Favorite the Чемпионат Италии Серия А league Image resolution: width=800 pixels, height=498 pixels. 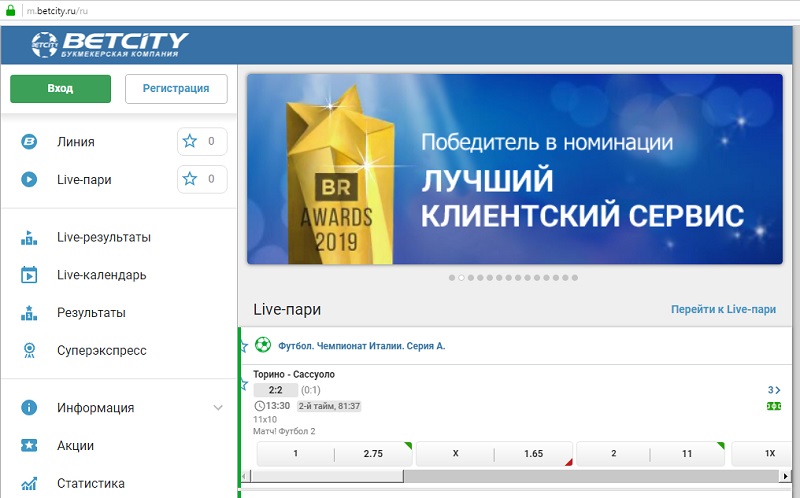coord(243,346)
